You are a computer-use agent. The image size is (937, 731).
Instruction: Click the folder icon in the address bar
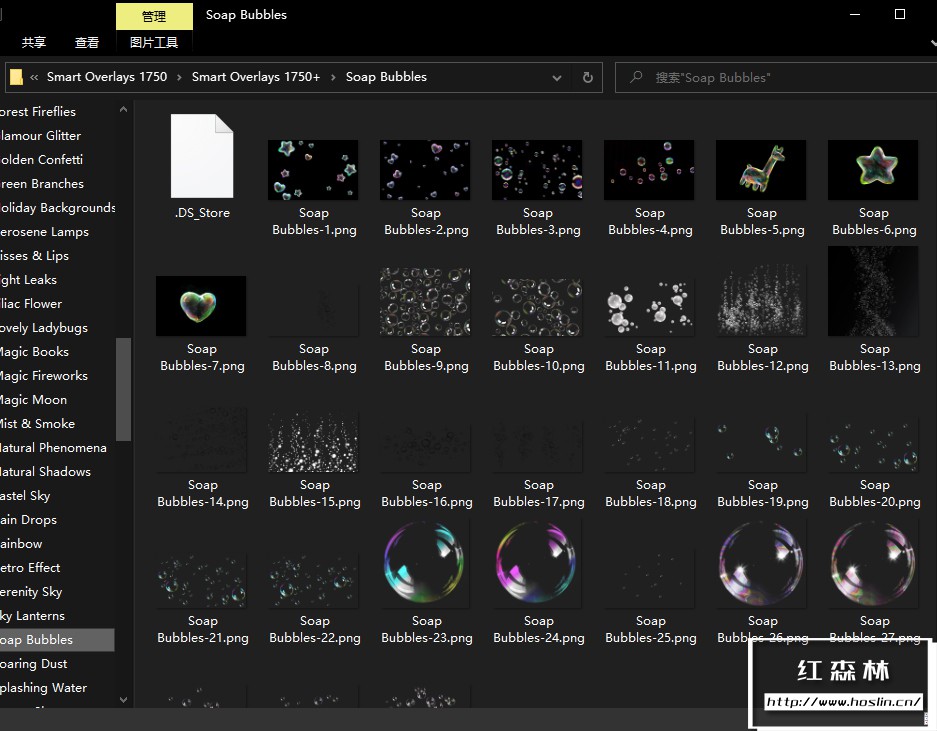[x=16, y=77]
